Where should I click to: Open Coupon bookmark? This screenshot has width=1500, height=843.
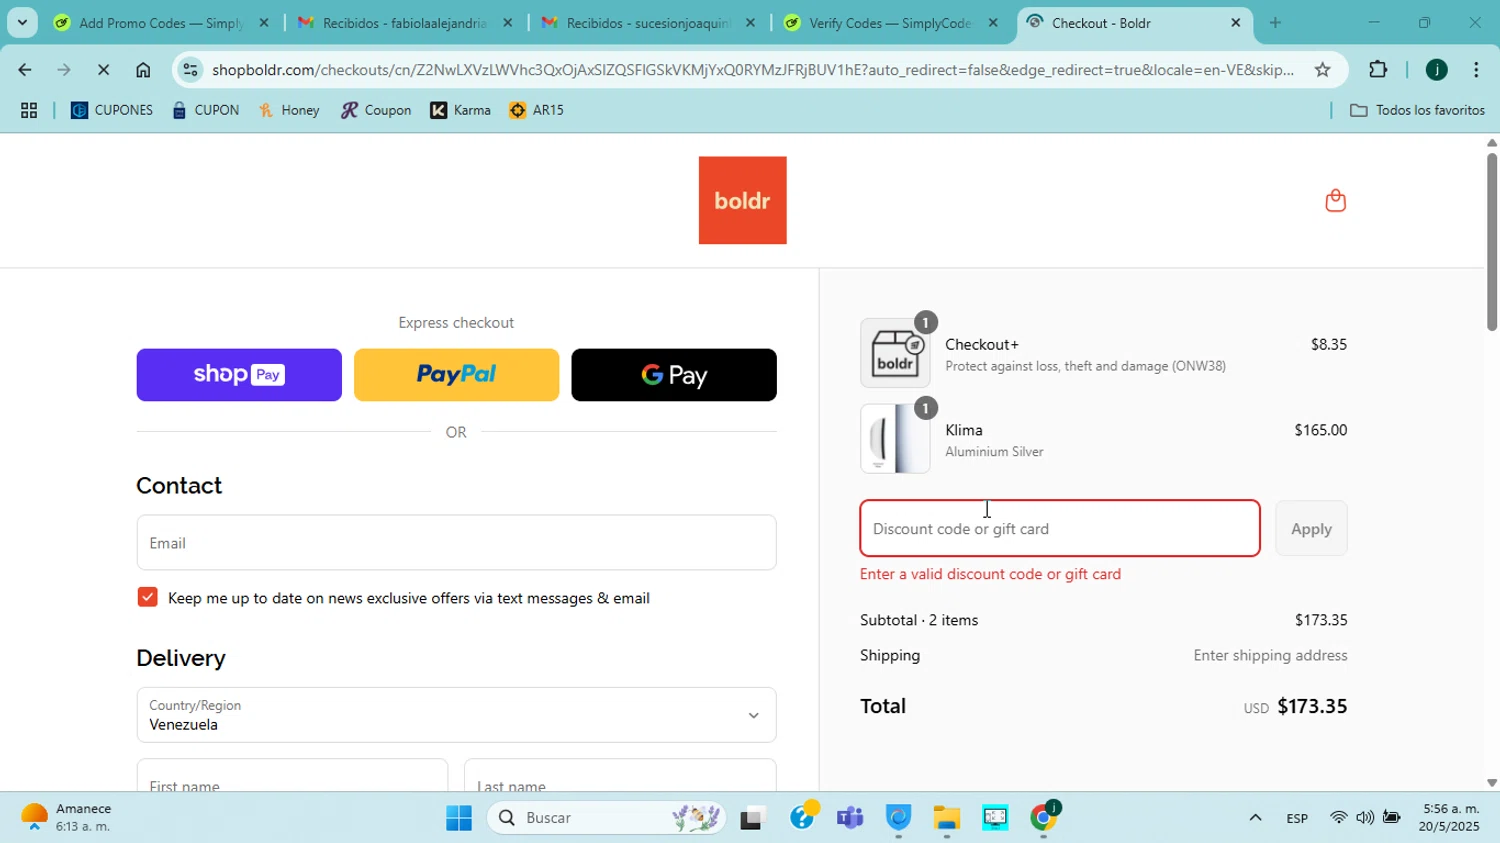pos(376,111)
